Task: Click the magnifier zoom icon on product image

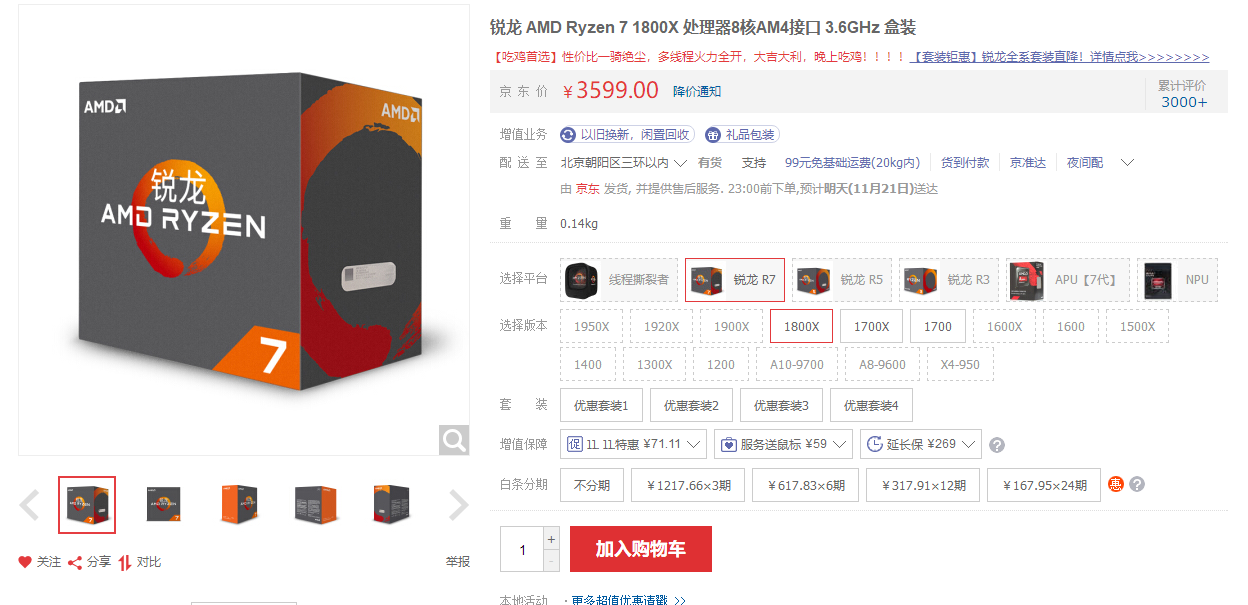Action: point(454,440)
